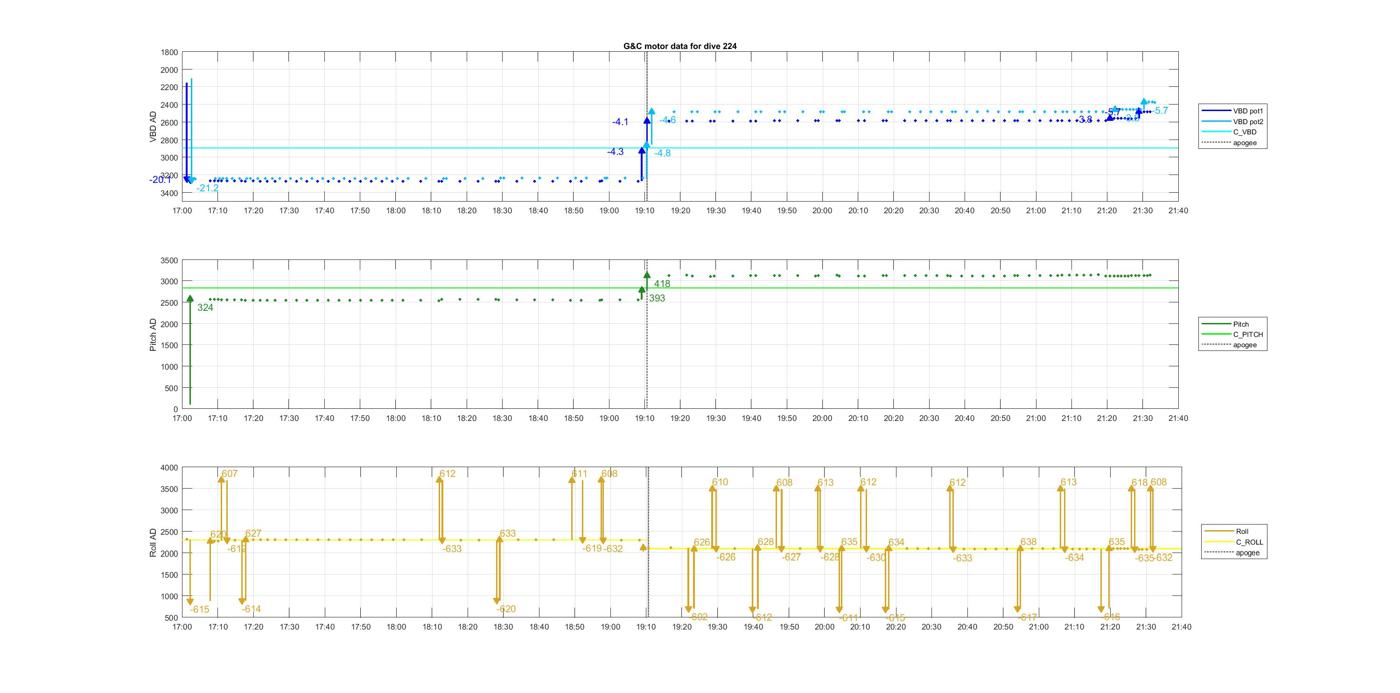1400x693 pixels.
Task: Click the "3400" tick on the VBD y-axis
Action: click(x=170, y=193)
